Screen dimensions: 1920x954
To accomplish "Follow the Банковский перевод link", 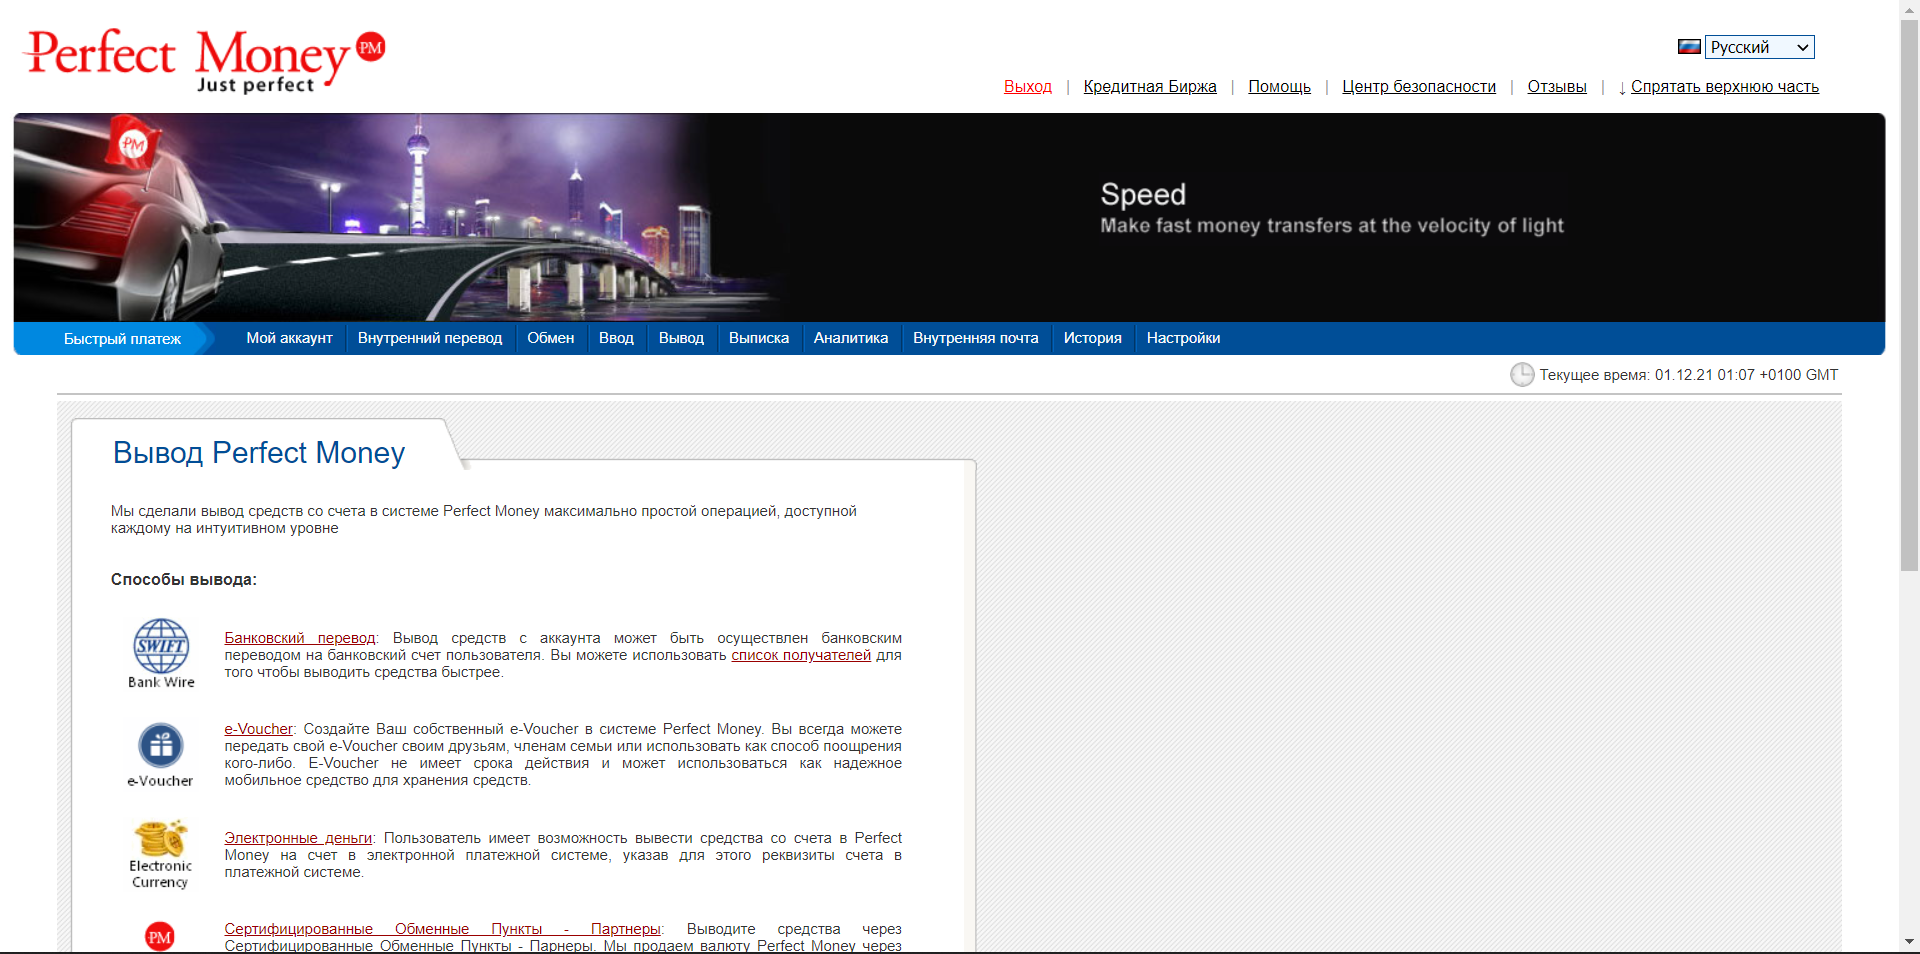I will (x=300, y=638).
